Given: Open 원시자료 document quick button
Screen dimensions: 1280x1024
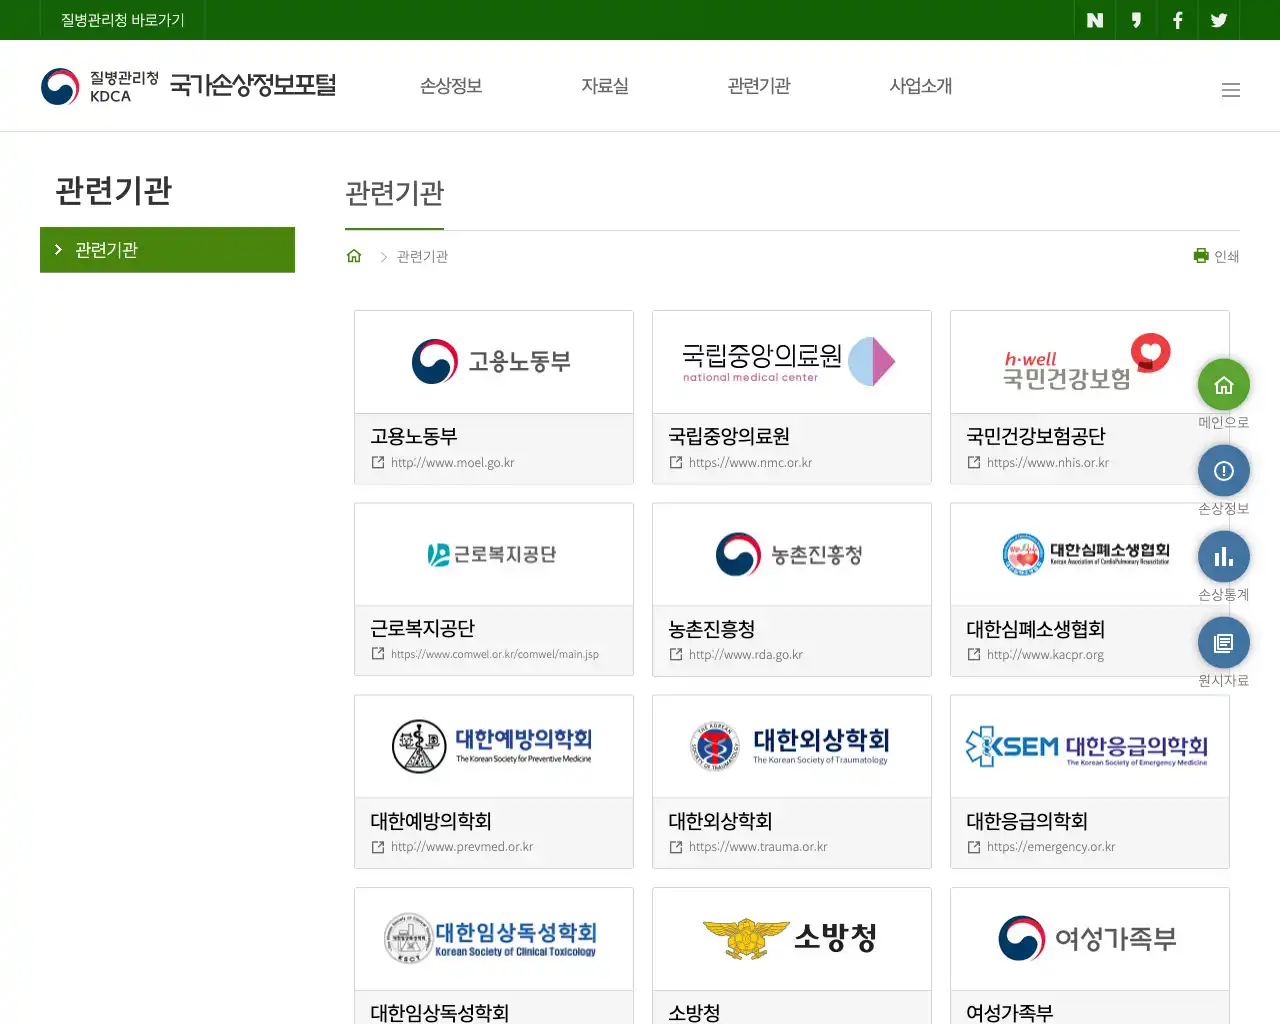Looking at the screenshot, I should (x=1224, y=643).
